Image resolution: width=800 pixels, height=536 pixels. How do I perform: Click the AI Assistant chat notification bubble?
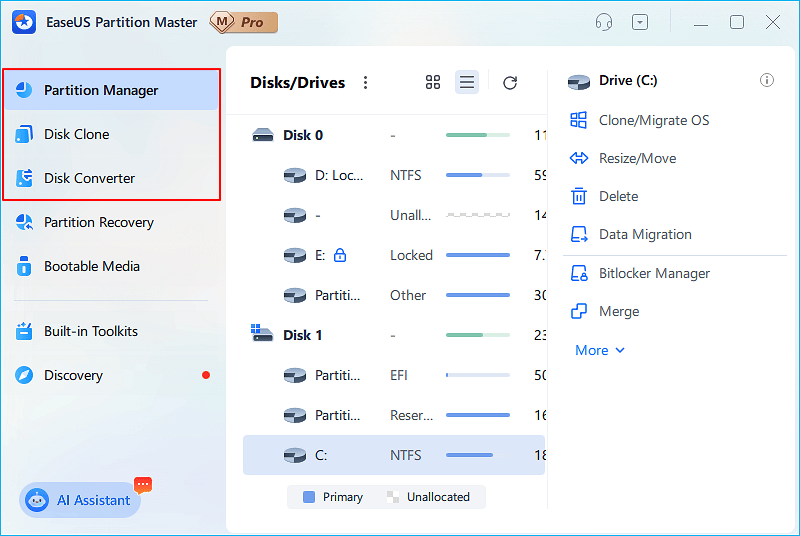click(x=143, y=485)
